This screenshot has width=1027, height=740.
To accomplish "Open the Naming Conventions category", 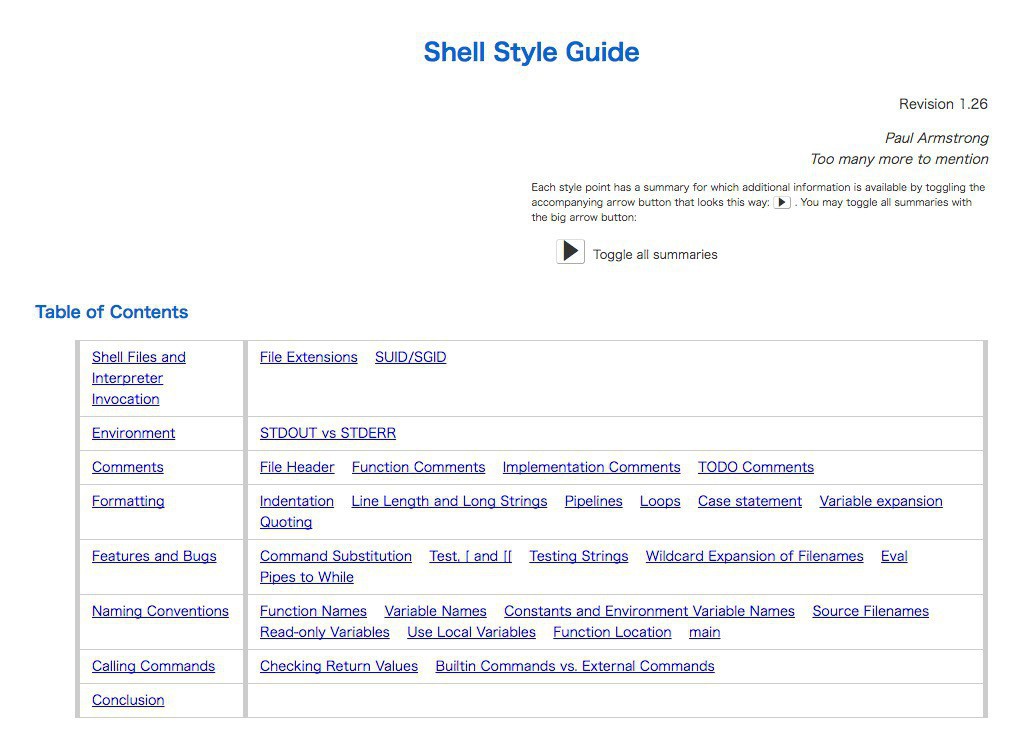I will click(x=160, y=611).
